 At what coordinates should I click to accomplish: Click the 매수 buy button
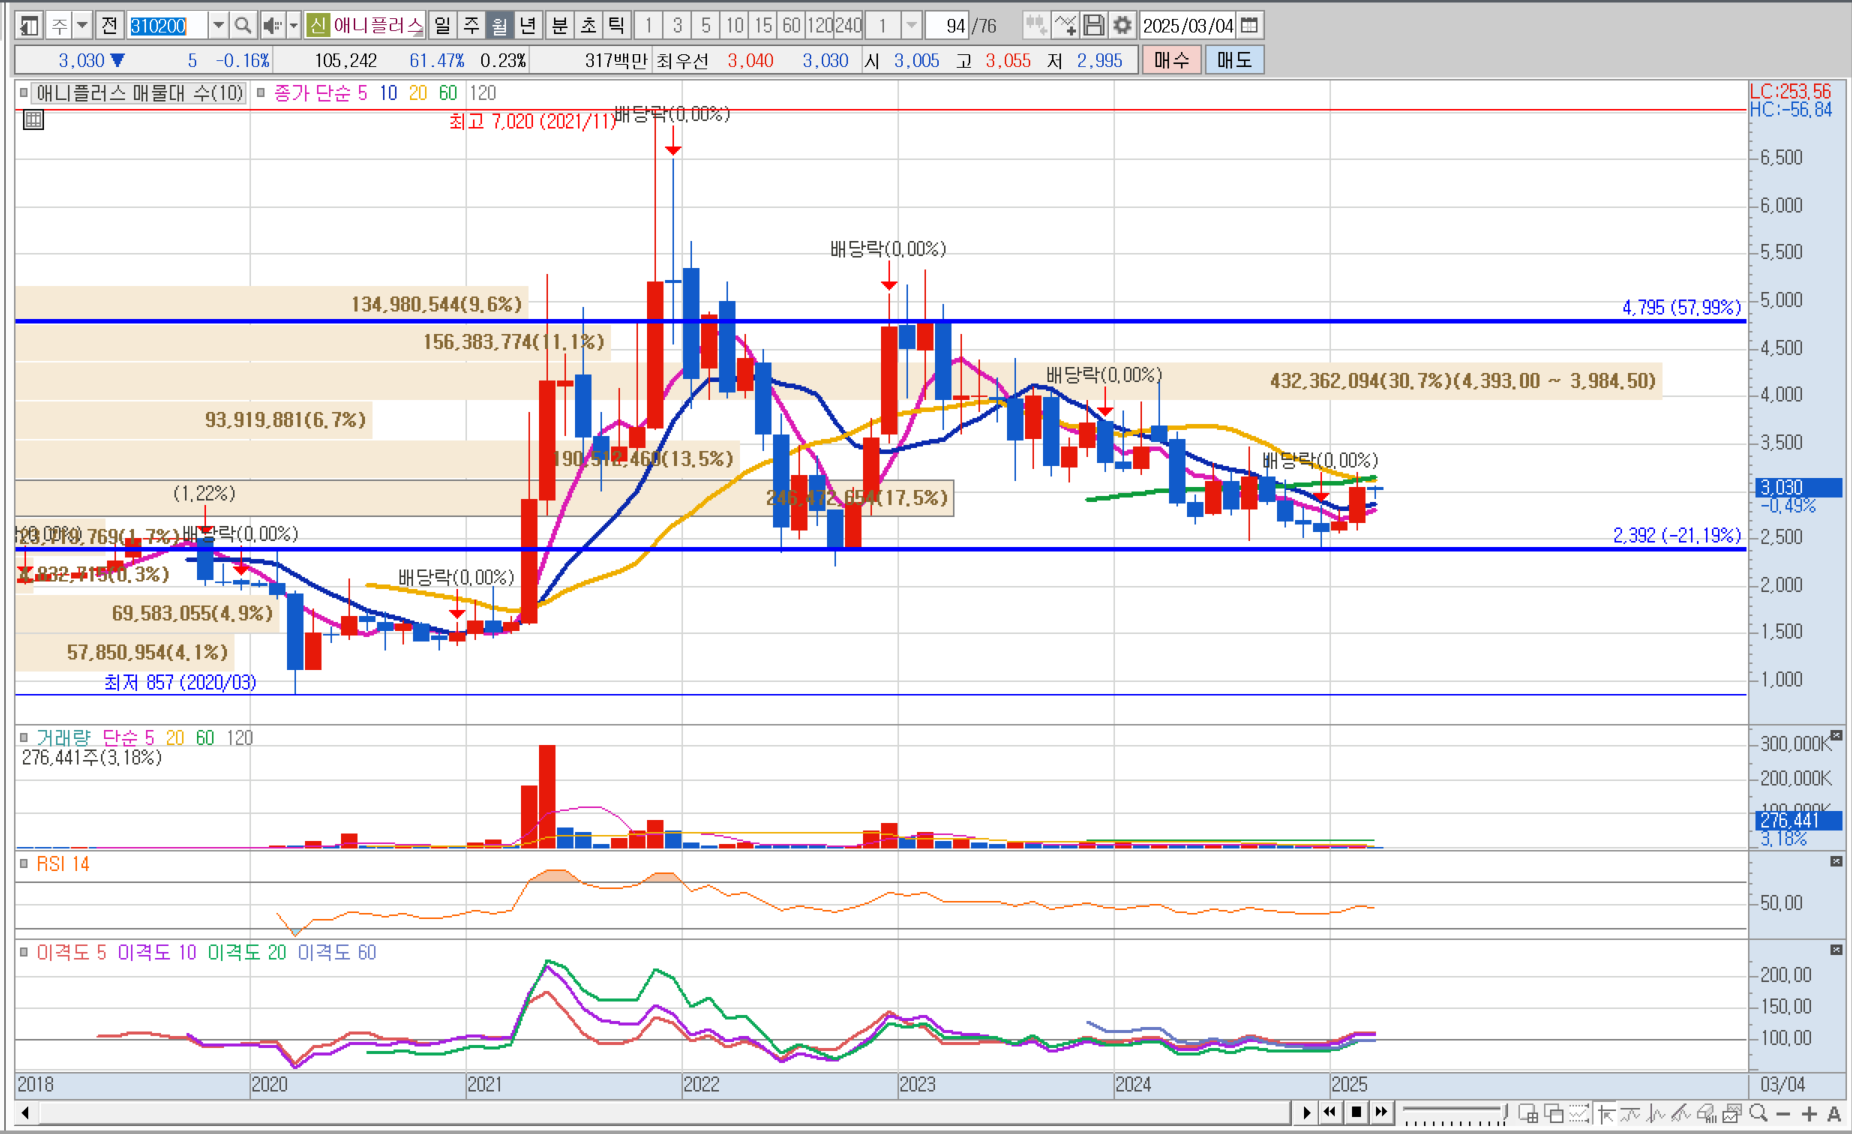click(1171, 60)
